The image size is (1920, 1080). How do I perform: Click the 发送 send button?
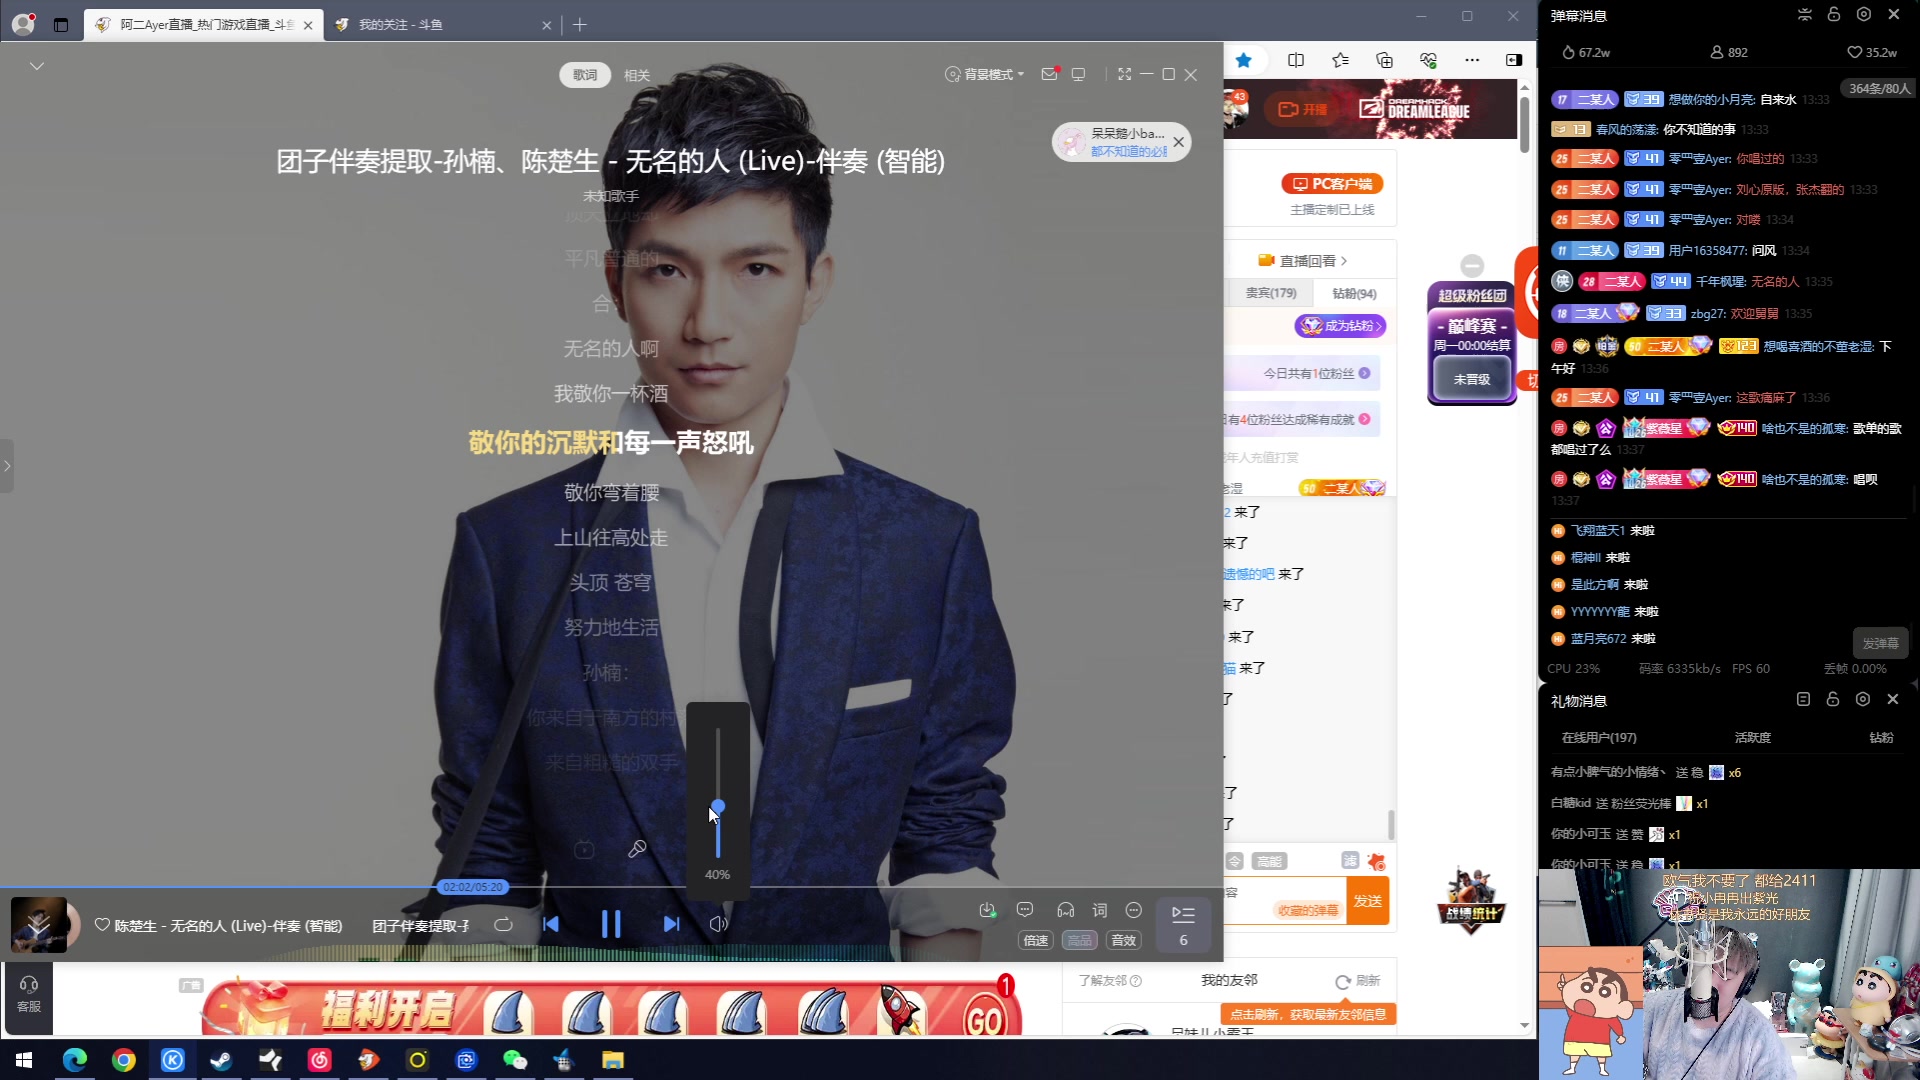point(1368,901)
